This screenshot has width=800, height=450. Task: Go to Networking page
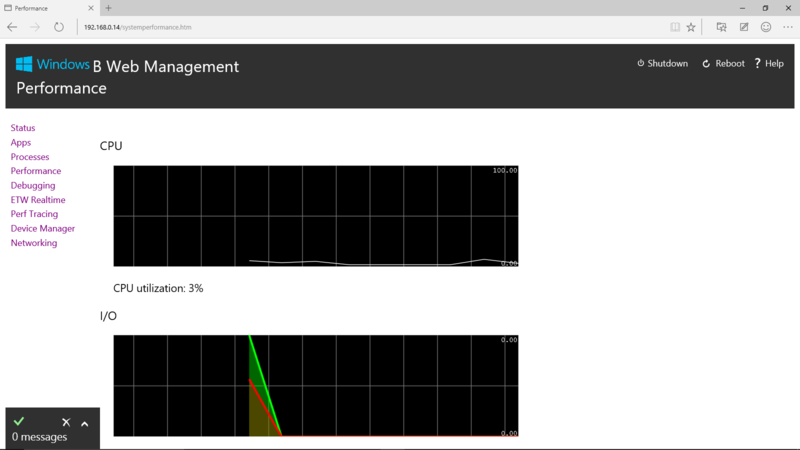[34, 243]
